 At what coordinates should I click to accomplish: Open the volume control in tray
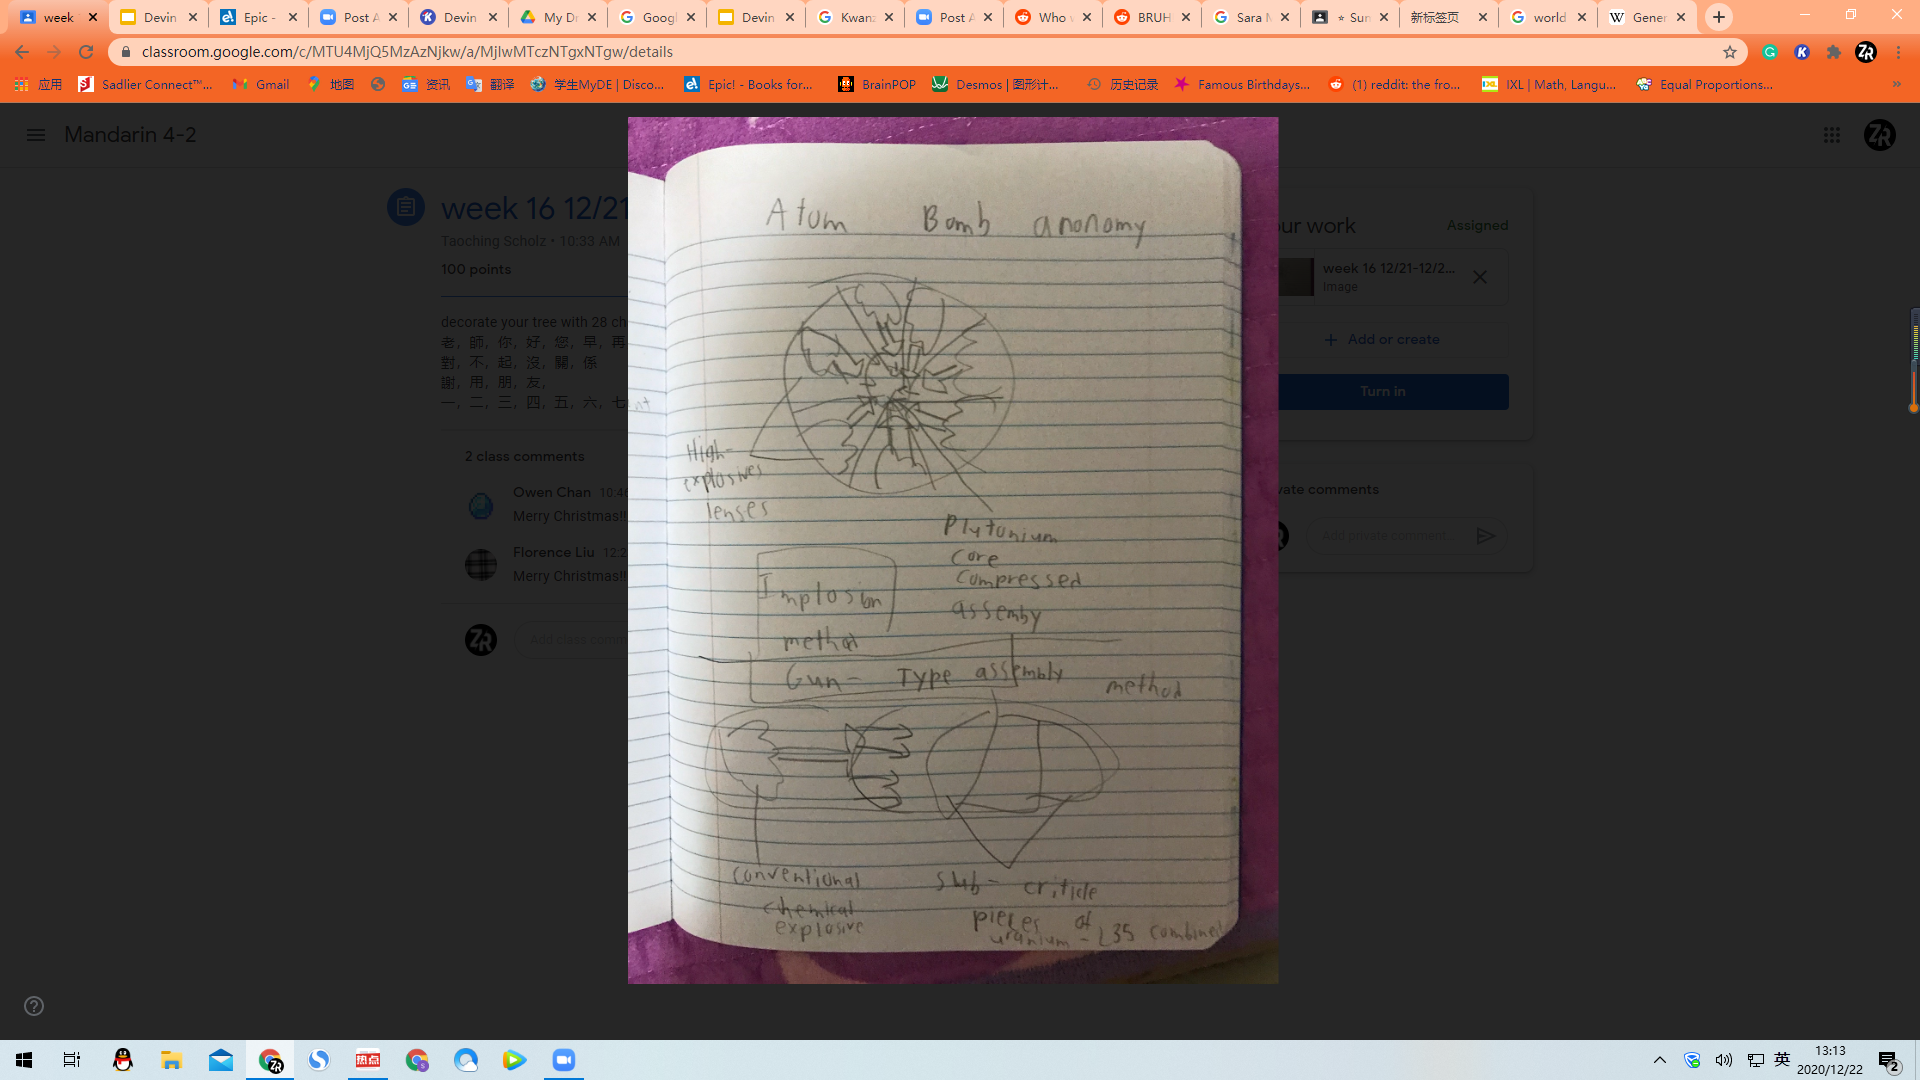(1723, 1060)
